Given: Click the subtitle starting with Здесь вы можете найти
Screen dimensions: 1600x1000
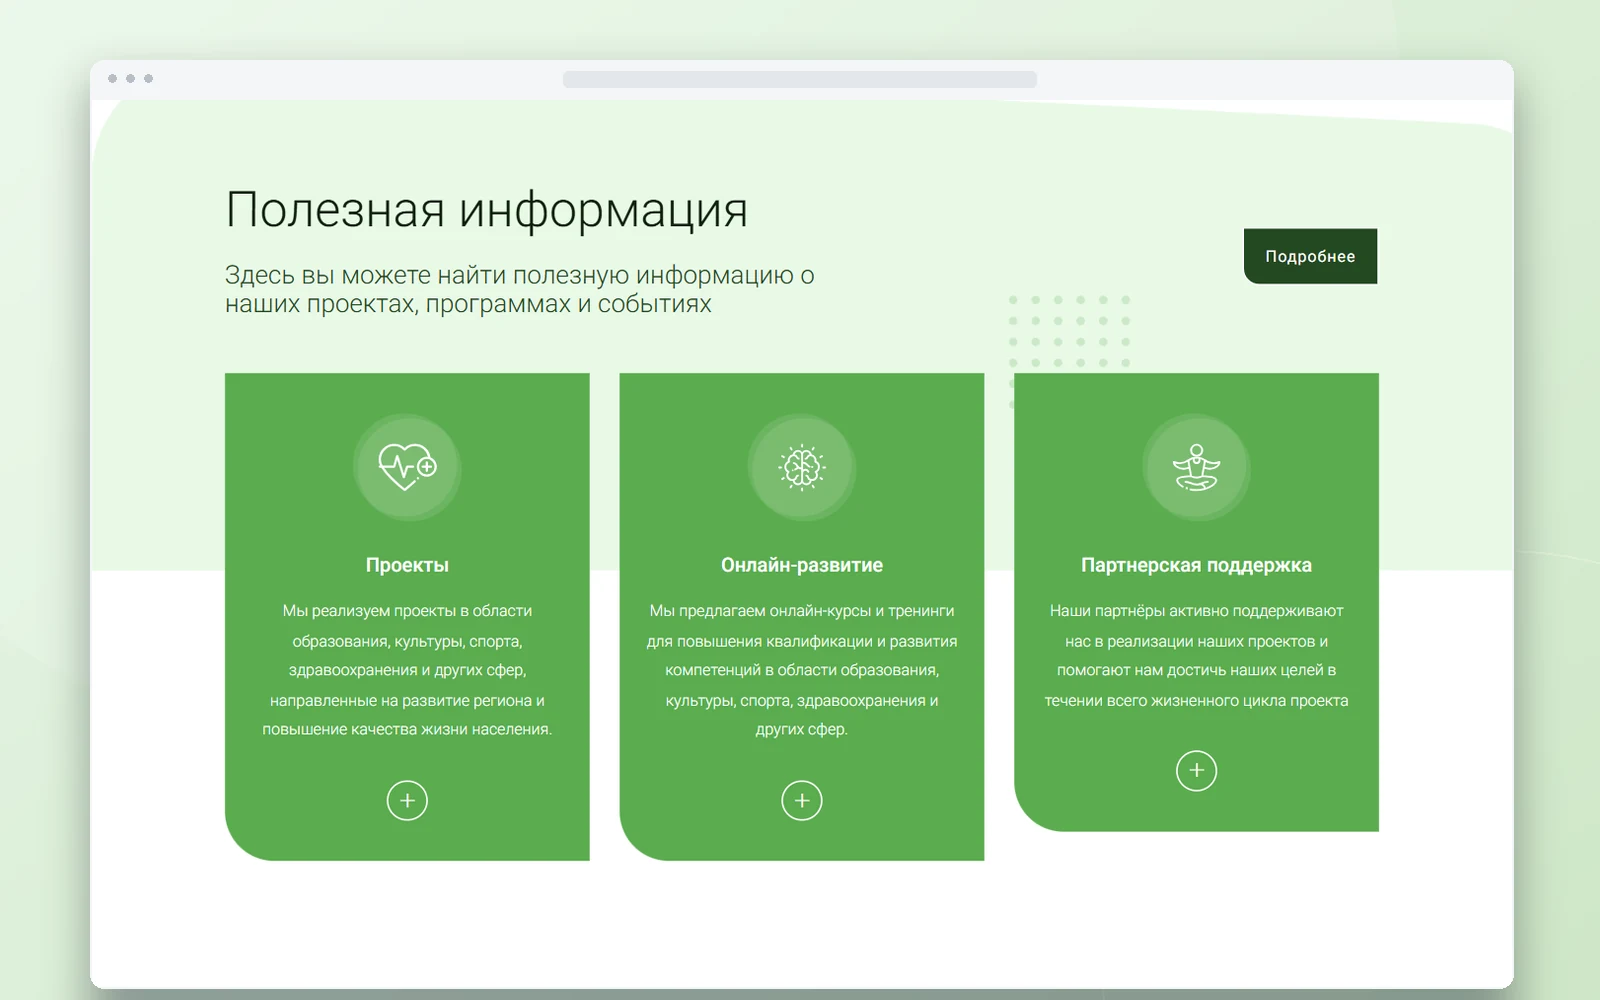Looking at the screenshot, I should (520, 289).
